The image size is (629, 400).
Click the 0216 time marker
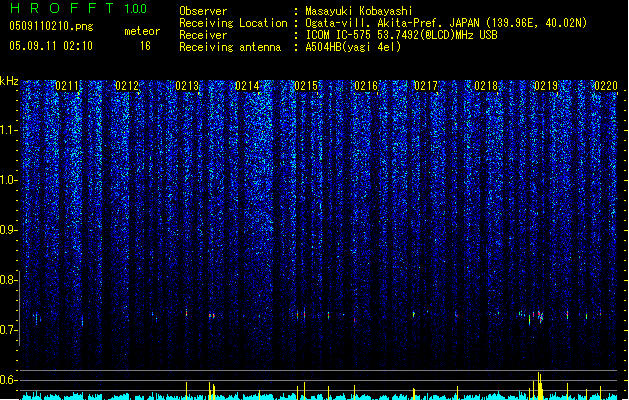coord(366,86)
